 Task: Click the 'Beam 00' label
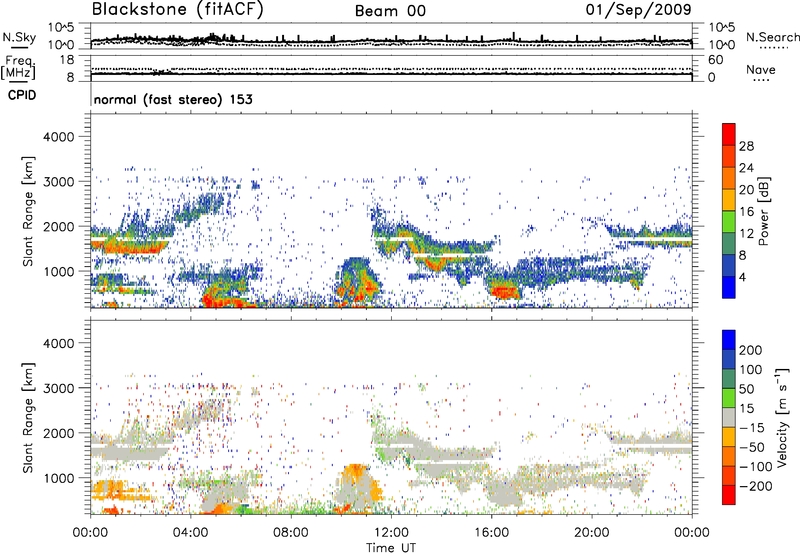pyautogui.click(x=390, y=11)
